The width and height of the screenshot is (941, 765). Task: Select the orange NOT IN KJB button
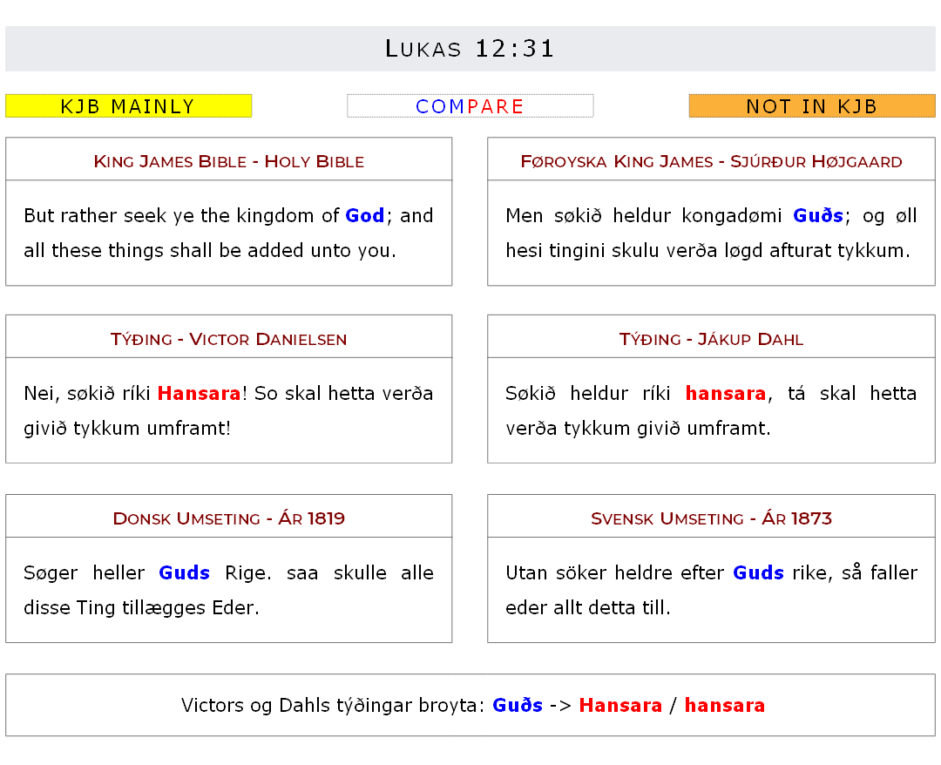812,106
